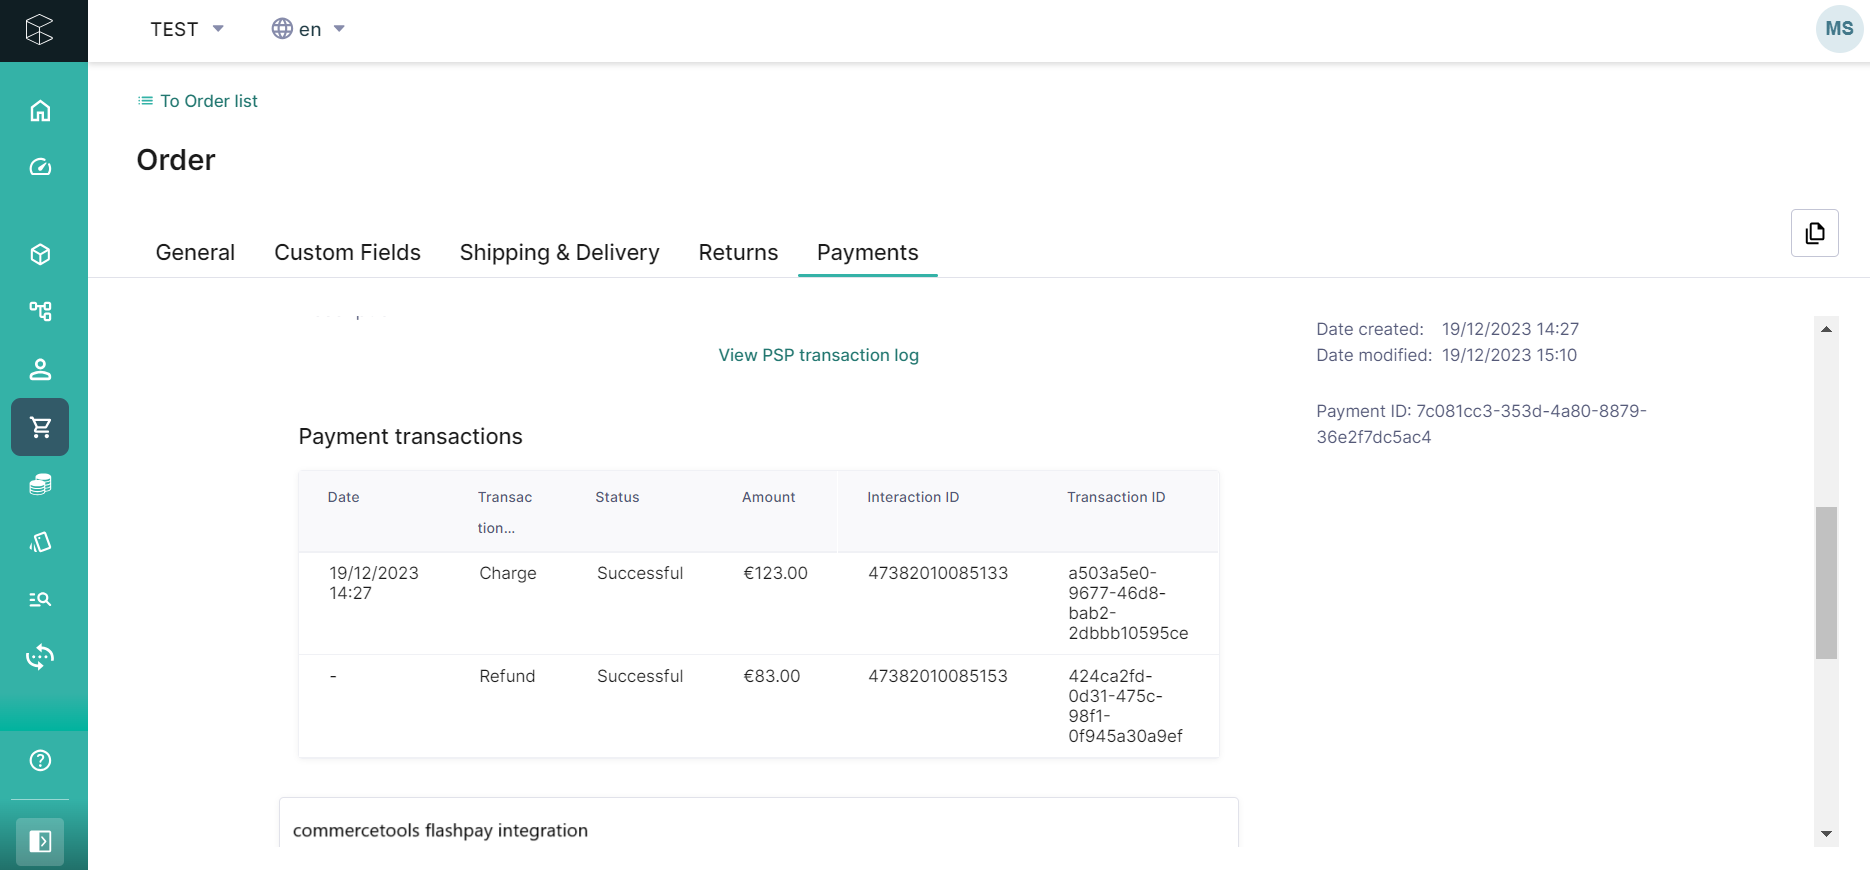Viewport: 1870px width, 870px height.
Task: Open the MS user avatar menu
Action: [1838, 29]
